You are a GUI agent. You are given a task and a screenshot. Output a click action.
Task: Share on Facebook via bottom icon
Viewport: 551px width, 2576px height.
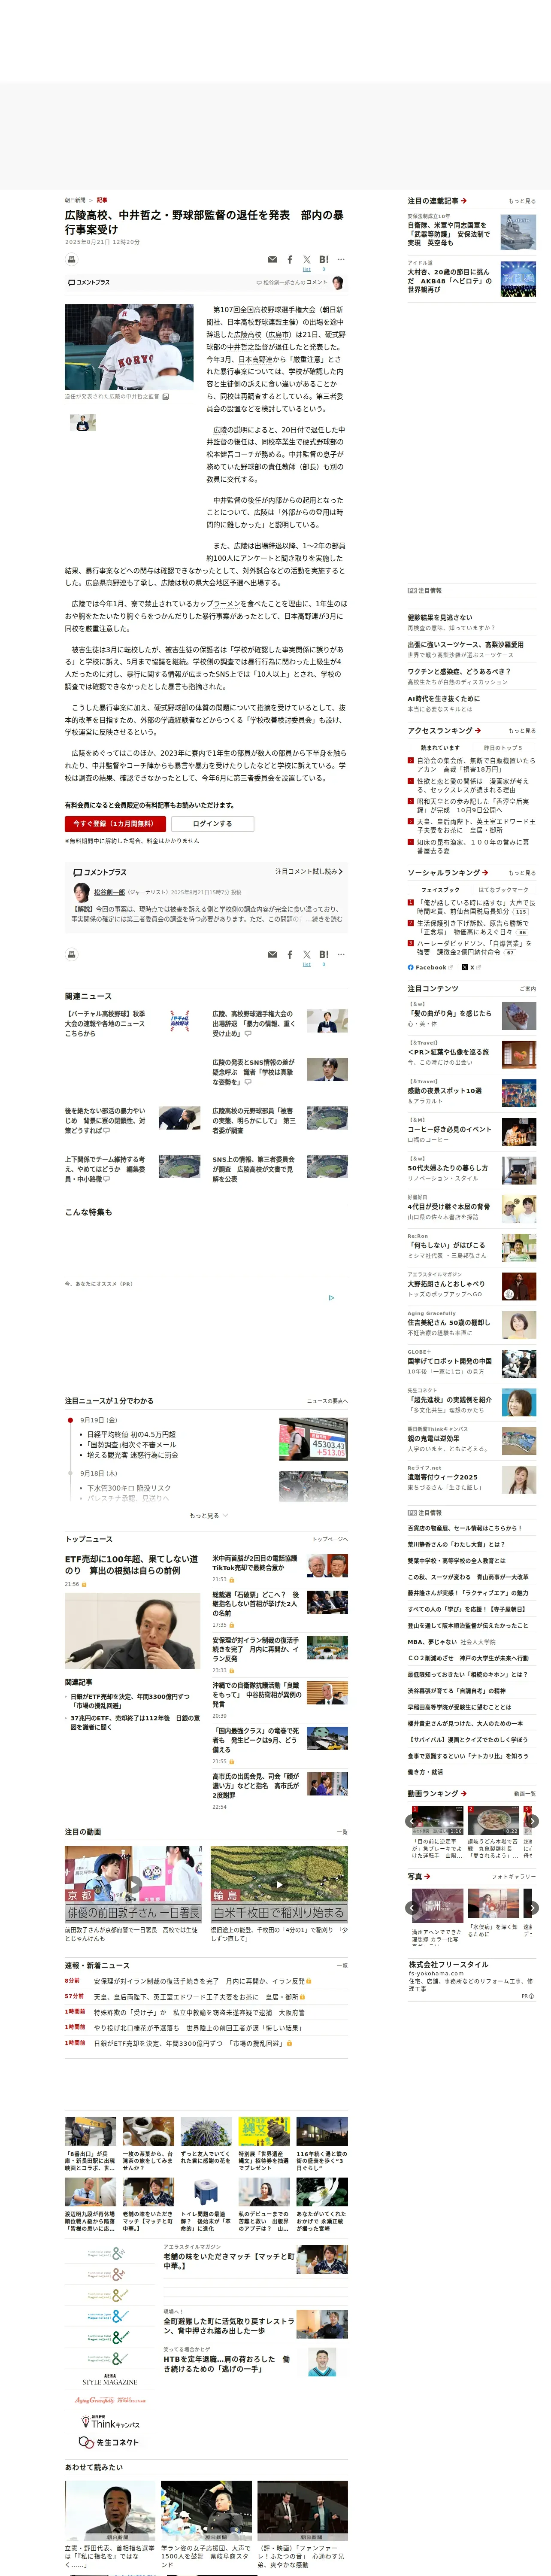tap(290, 955)
